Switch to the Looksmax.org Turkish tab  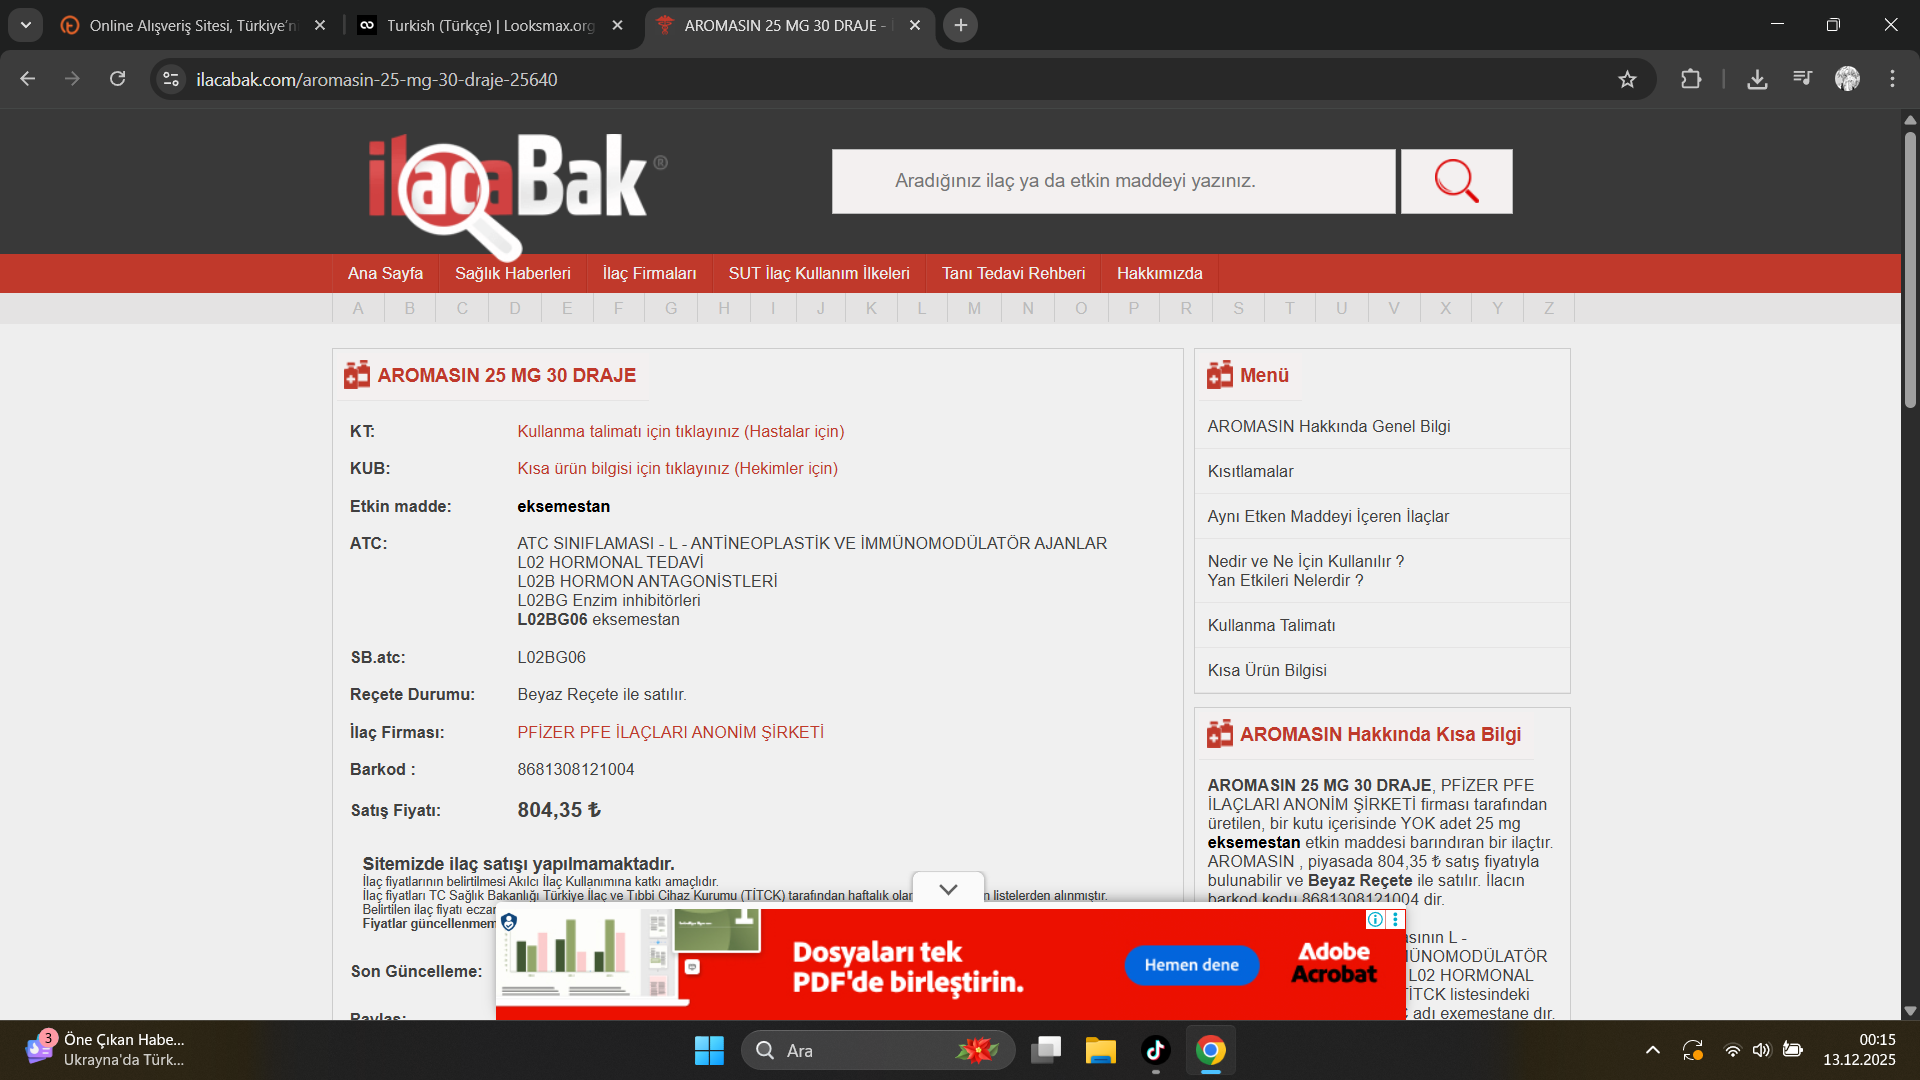[x=490, y=25]
